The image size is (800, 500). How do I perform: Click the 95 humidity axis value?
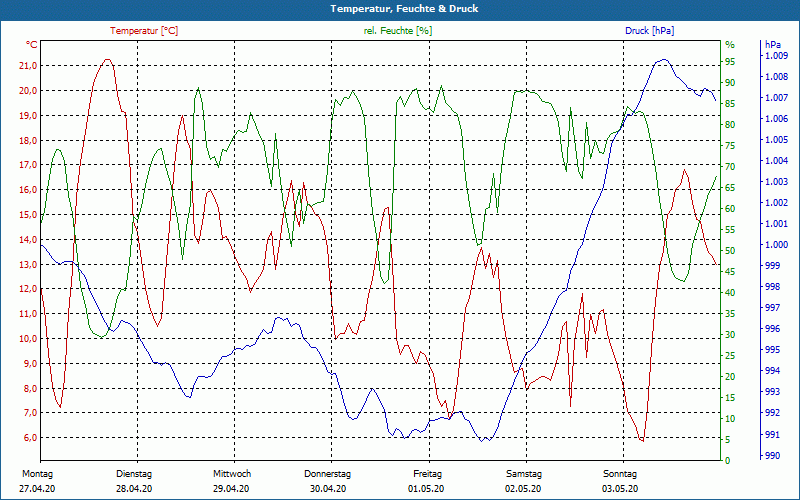coord(730,62)
